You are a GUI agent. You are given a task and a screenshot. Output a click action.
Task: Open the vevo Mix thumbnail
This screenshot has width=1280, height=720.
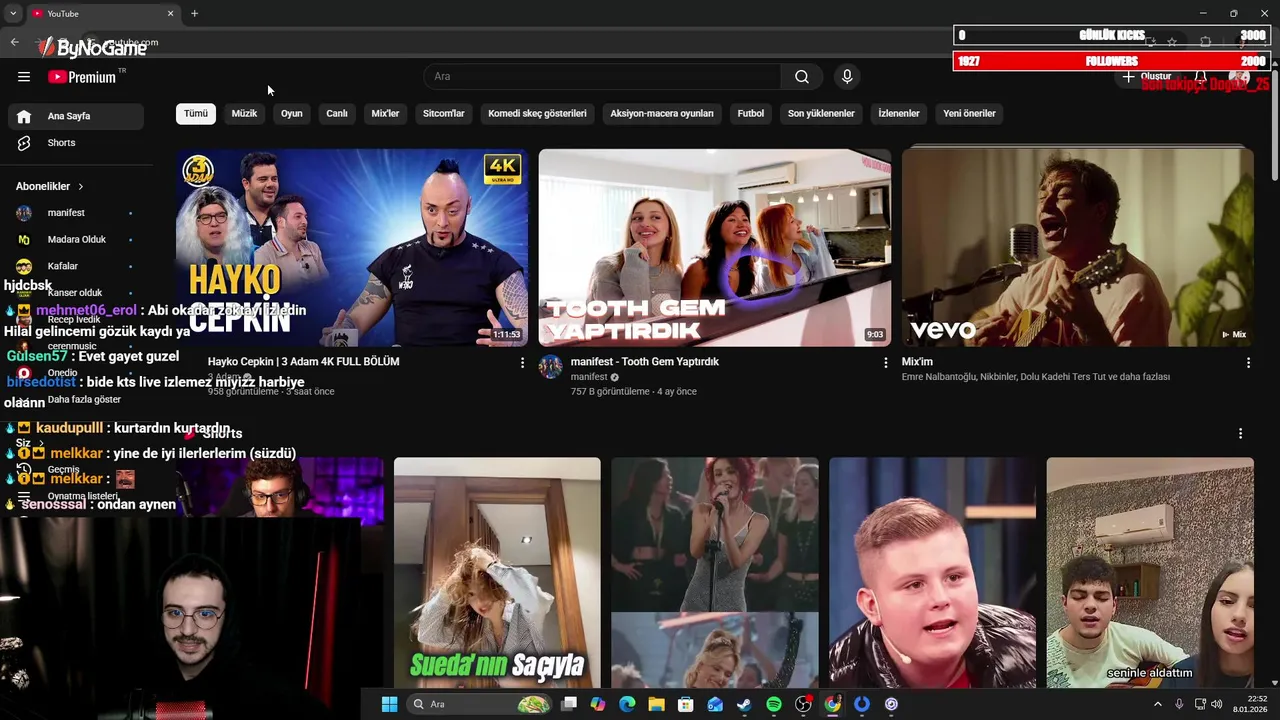tap(1077, 248)
